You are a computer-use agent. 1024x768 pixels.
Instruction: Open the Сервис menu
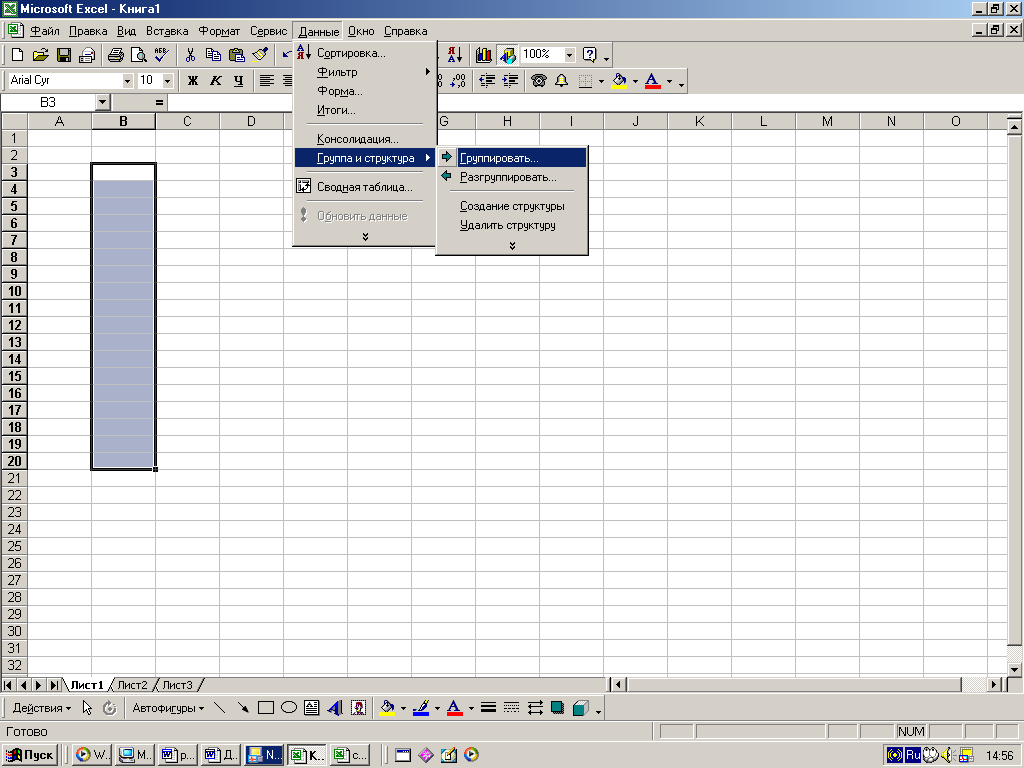pos(268,31)
